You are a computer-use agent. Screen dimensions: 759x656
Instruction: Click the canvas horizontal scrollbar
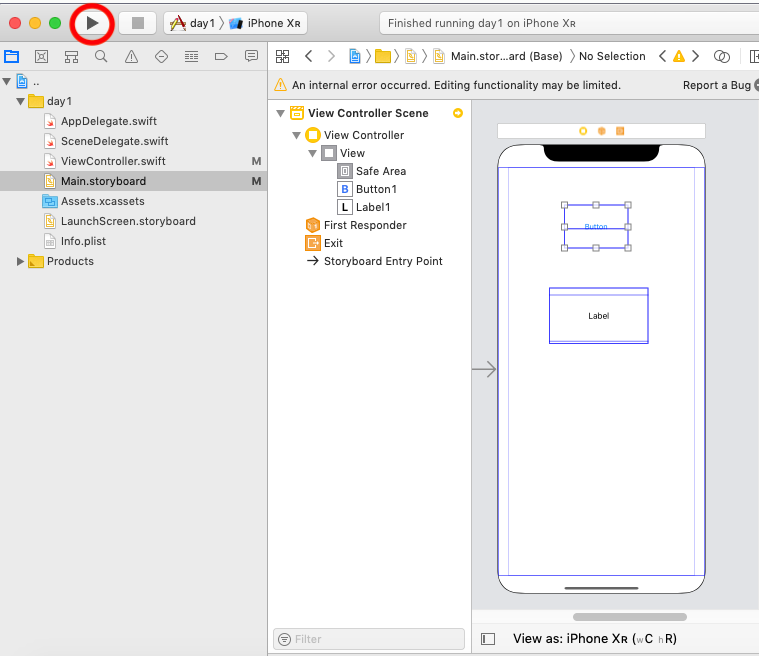coord(630,617)
